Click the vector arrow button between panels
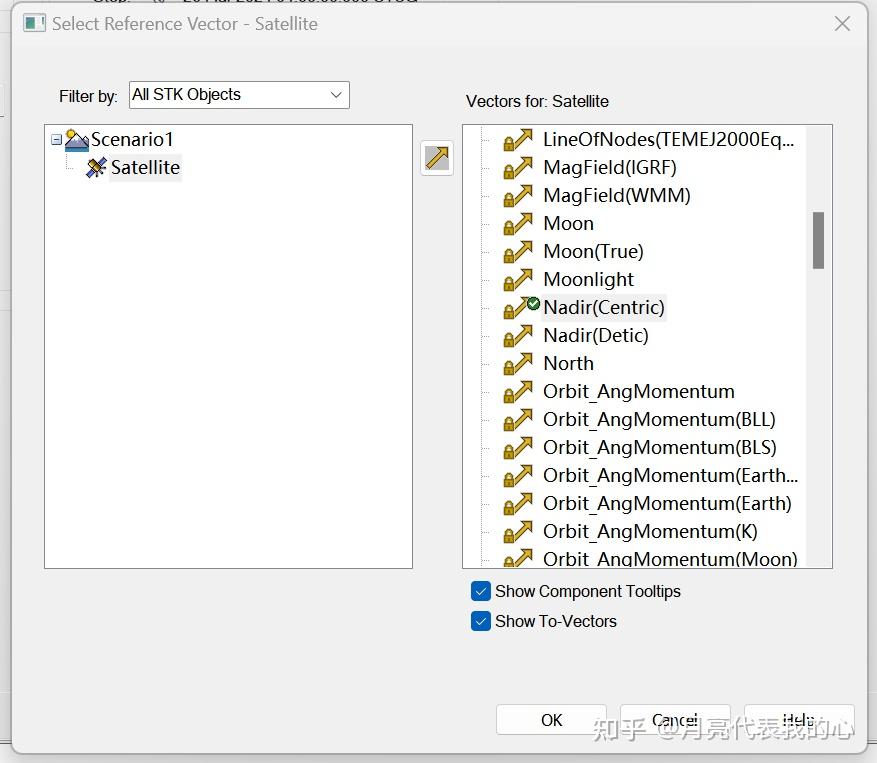This screenshot has height=763, width=877. [437, 158]
